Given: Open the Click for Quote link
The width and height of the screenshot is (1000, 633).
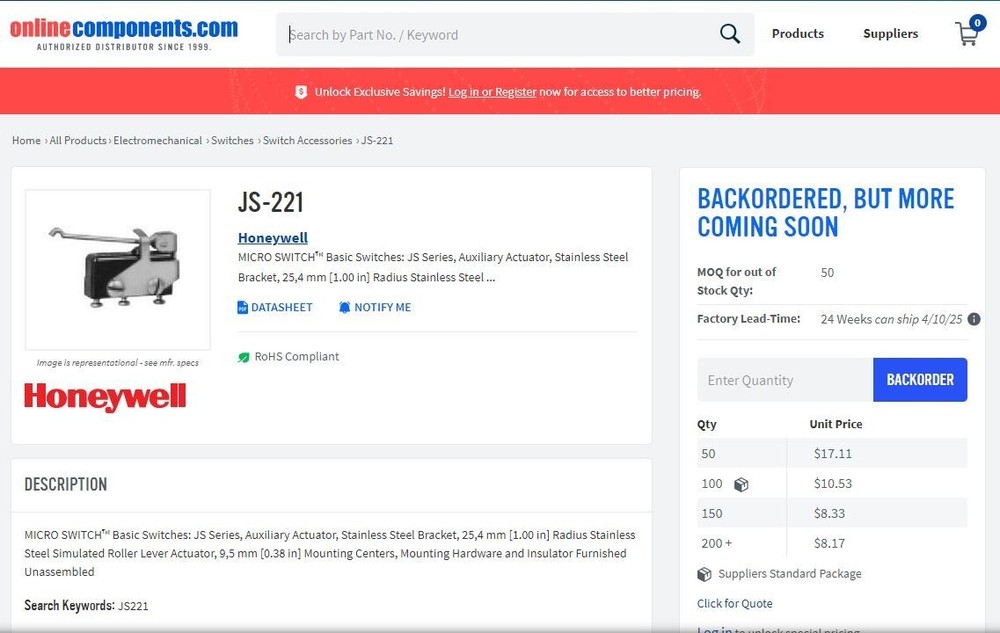Looking at the screenshot, I should click(x=734, y=603).
